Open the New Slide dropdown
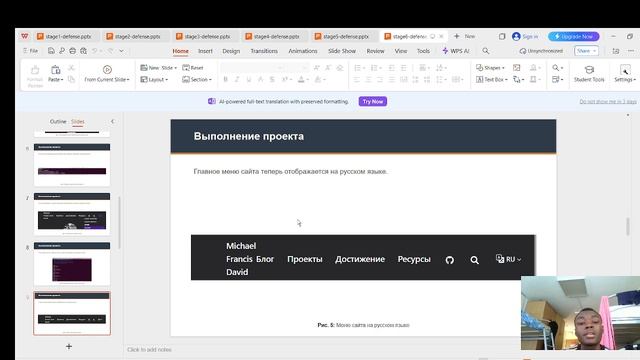Screen dimensions: 640x360 click(159, 68)
